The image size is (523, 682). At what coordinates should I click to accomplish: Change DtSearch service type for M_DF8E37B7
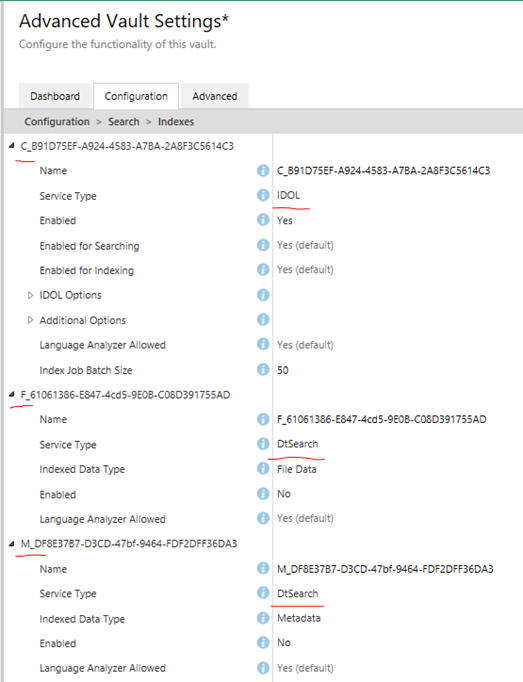pos(298,594)
